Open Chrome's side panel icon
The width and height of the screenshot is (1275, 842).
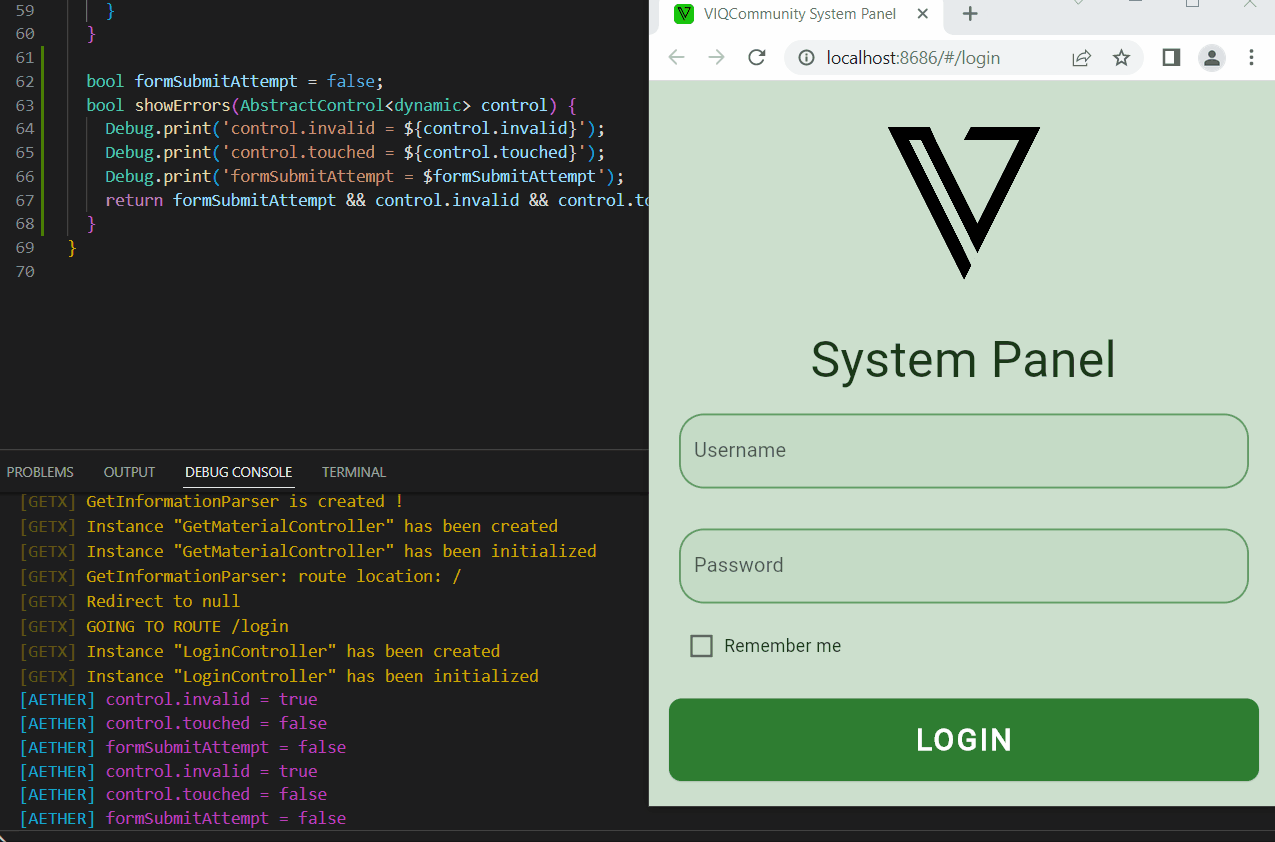1170,57
